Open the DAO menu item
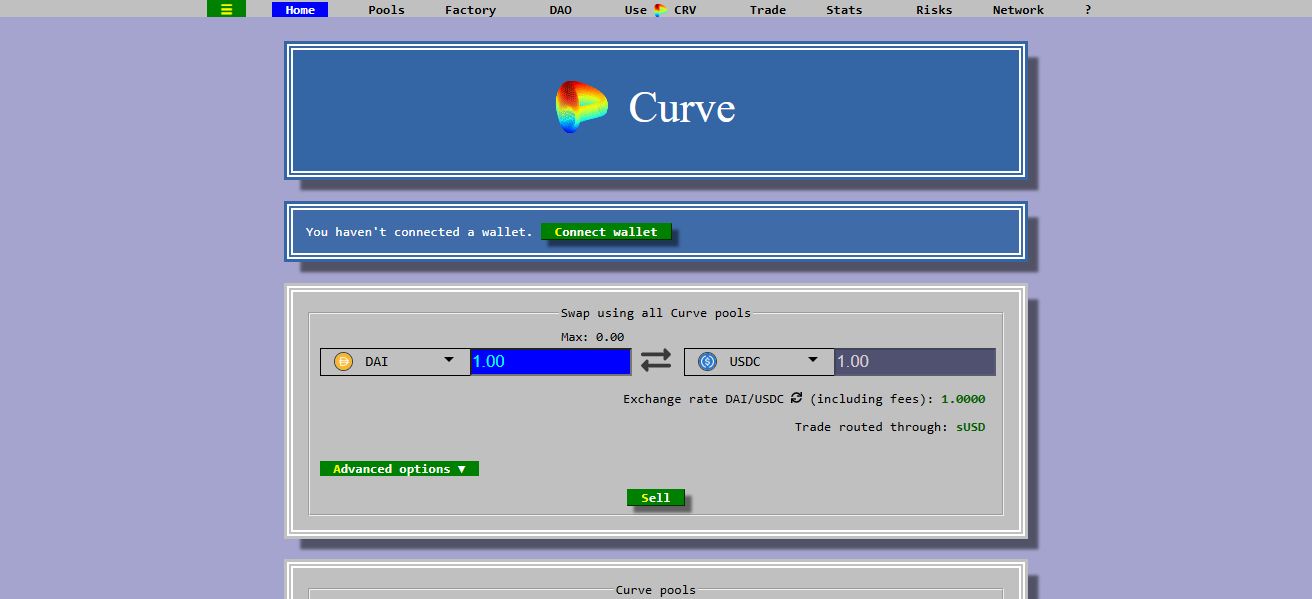The image size is (1312, 599). click(x=560, y=10)
